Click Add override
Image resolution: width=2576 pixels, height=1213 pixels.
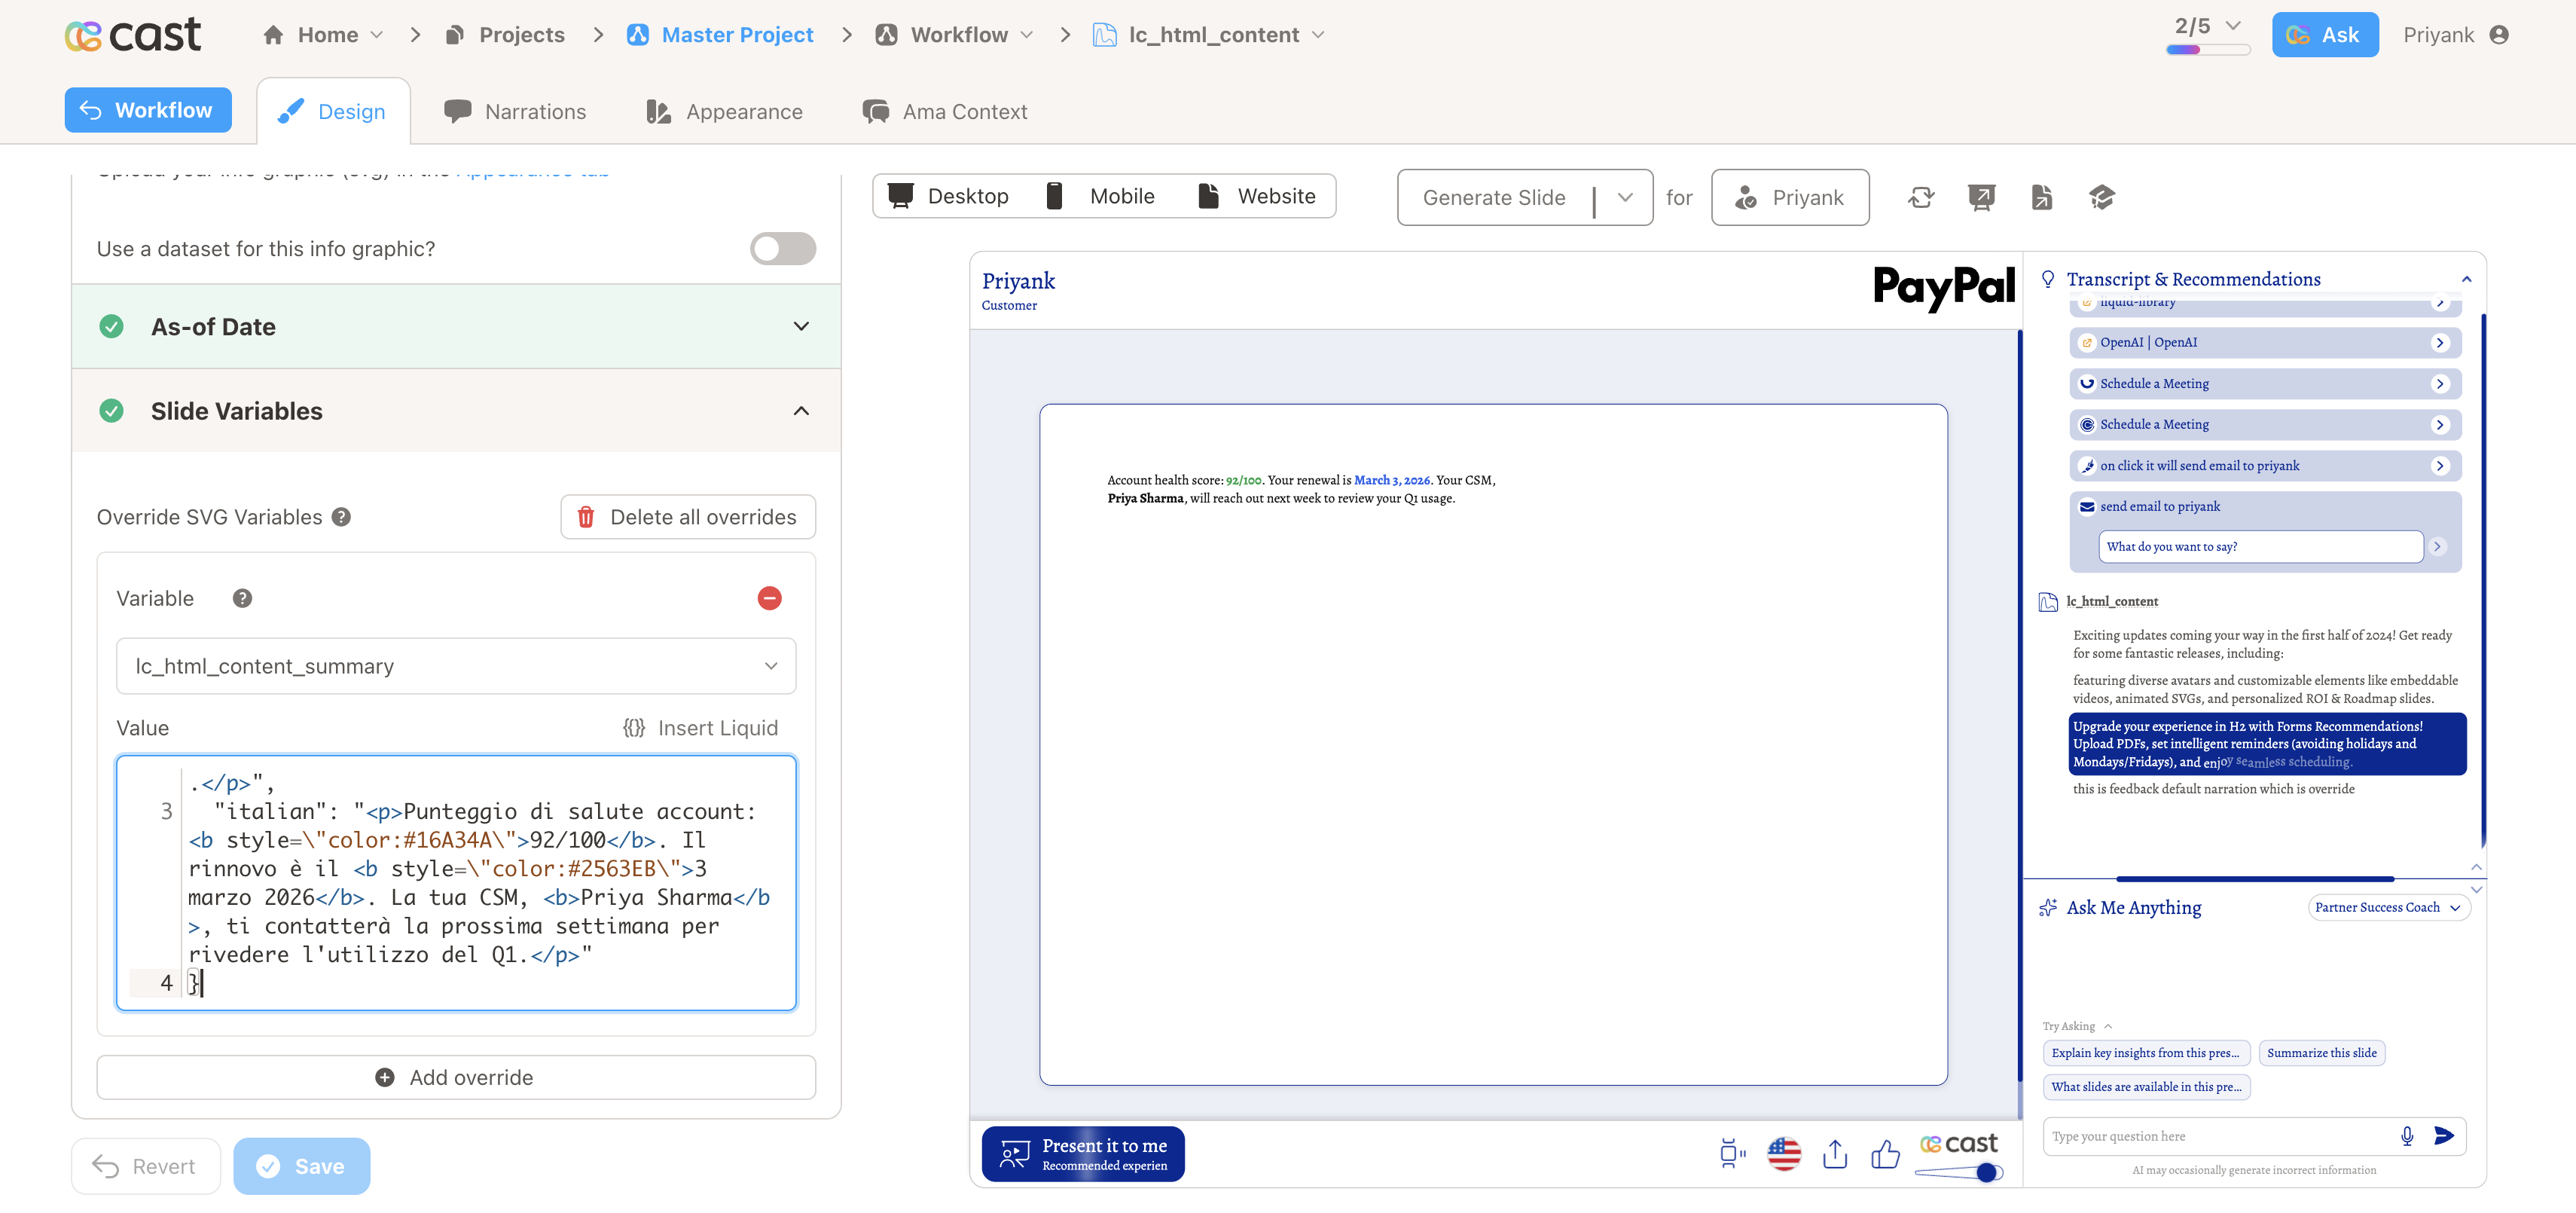[x=456, y=1077]
